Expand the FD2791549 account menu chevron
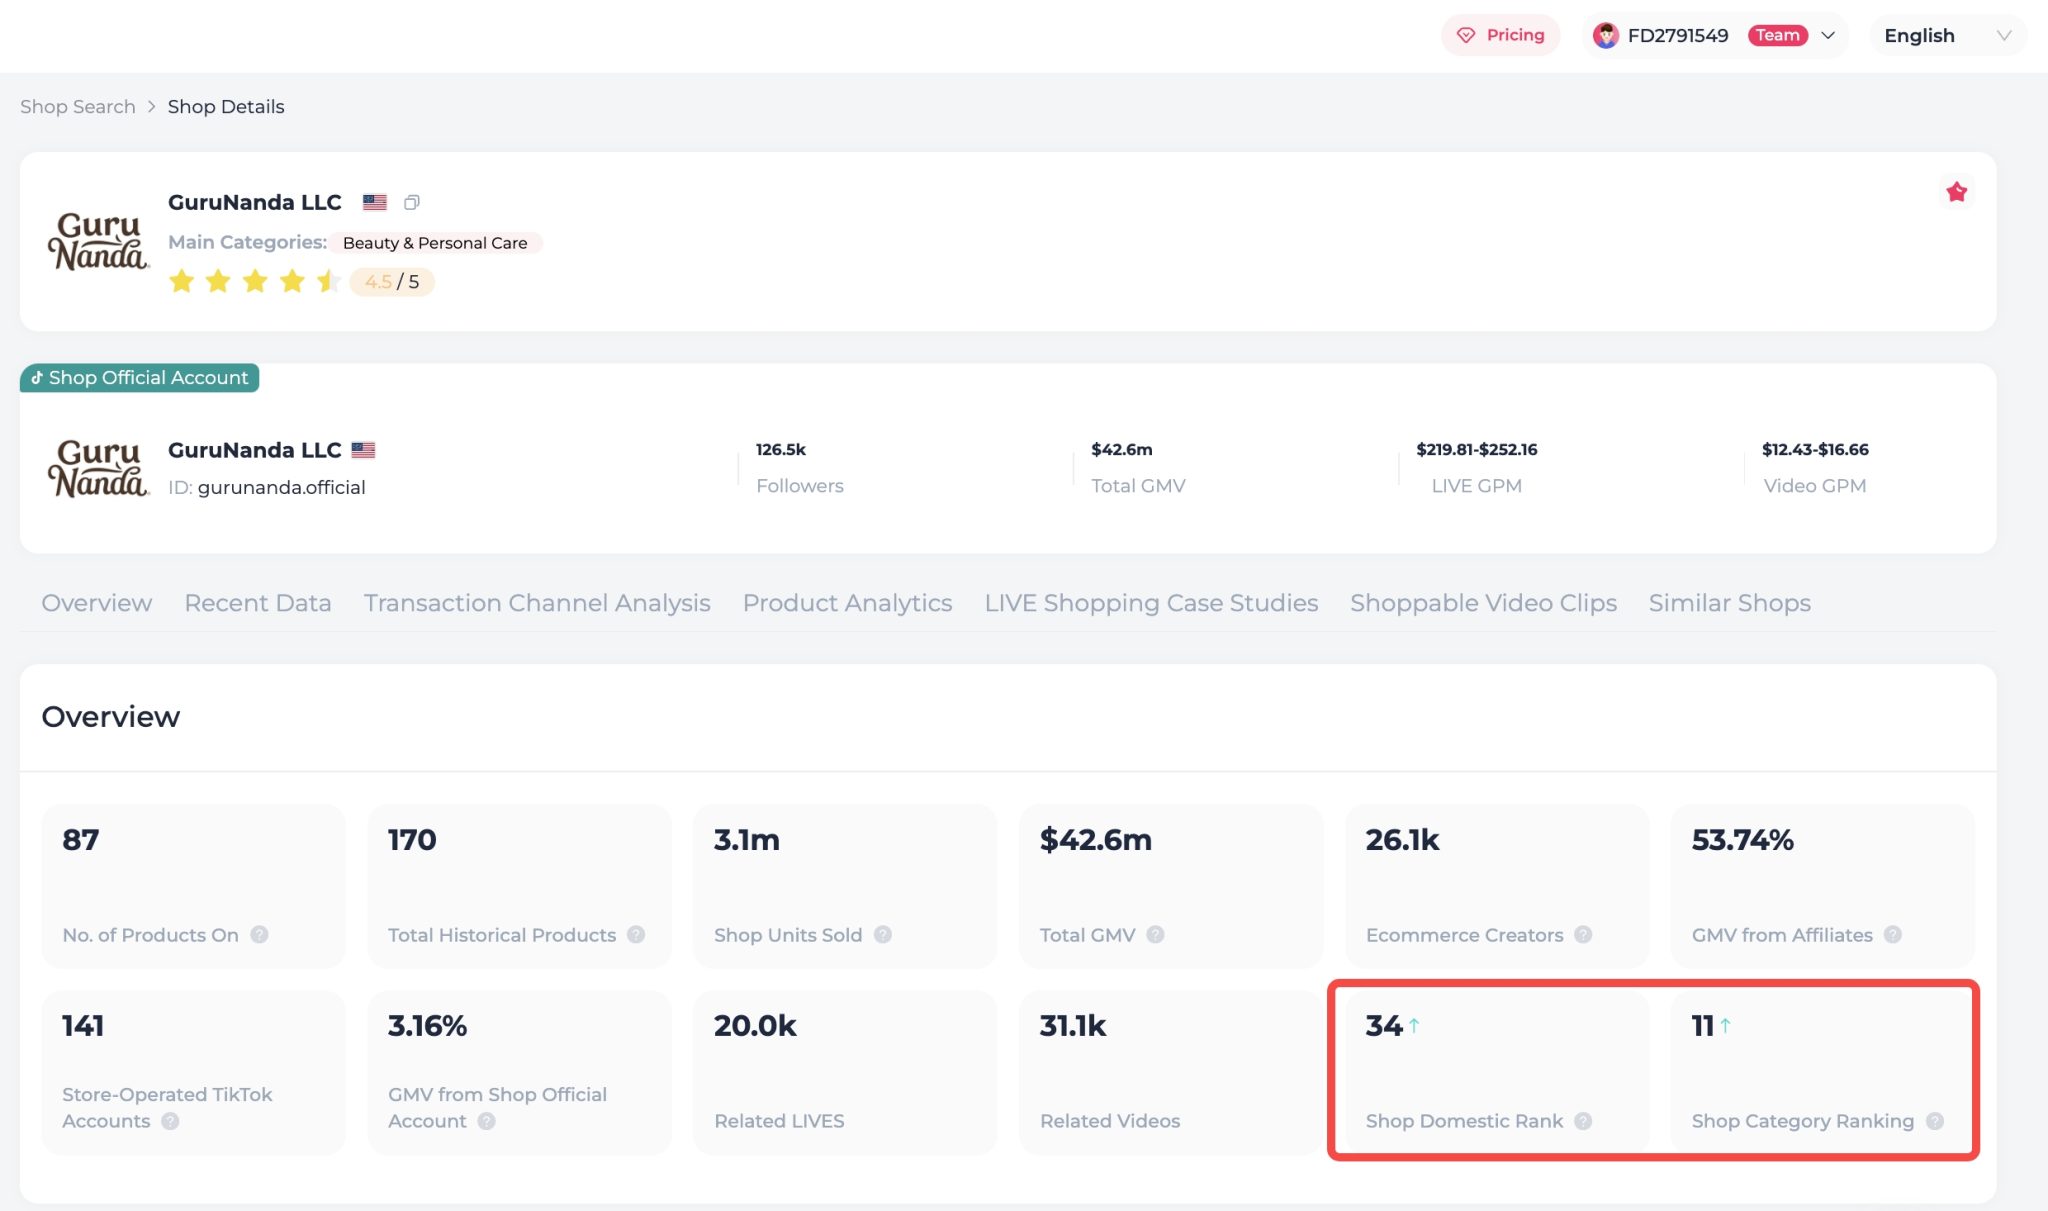Viewport: 2048px width, 1211px height. (x=1829, y=36)
